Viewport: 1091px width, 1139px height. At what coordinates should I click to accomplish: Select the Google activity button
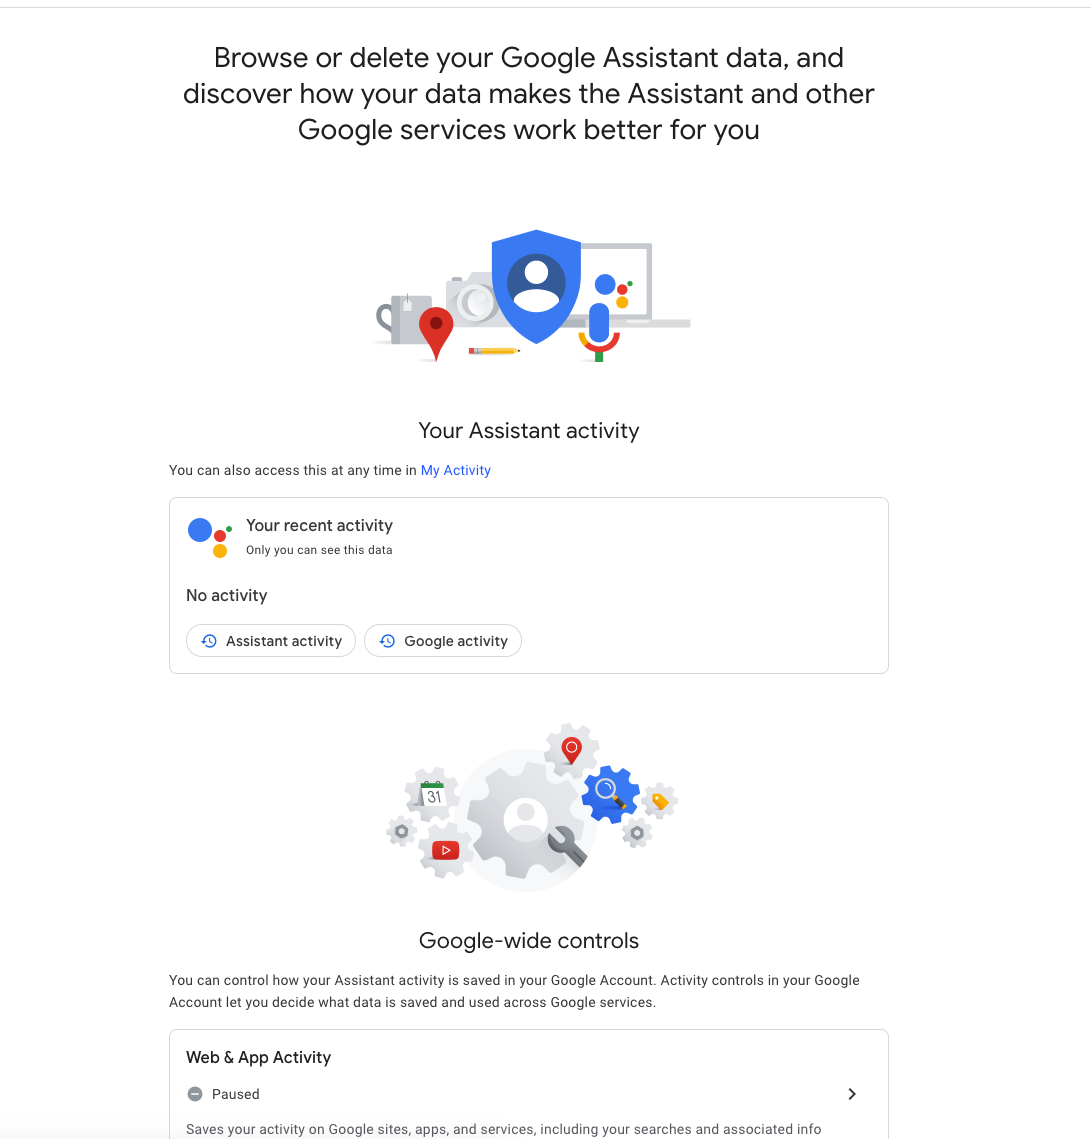443,640
